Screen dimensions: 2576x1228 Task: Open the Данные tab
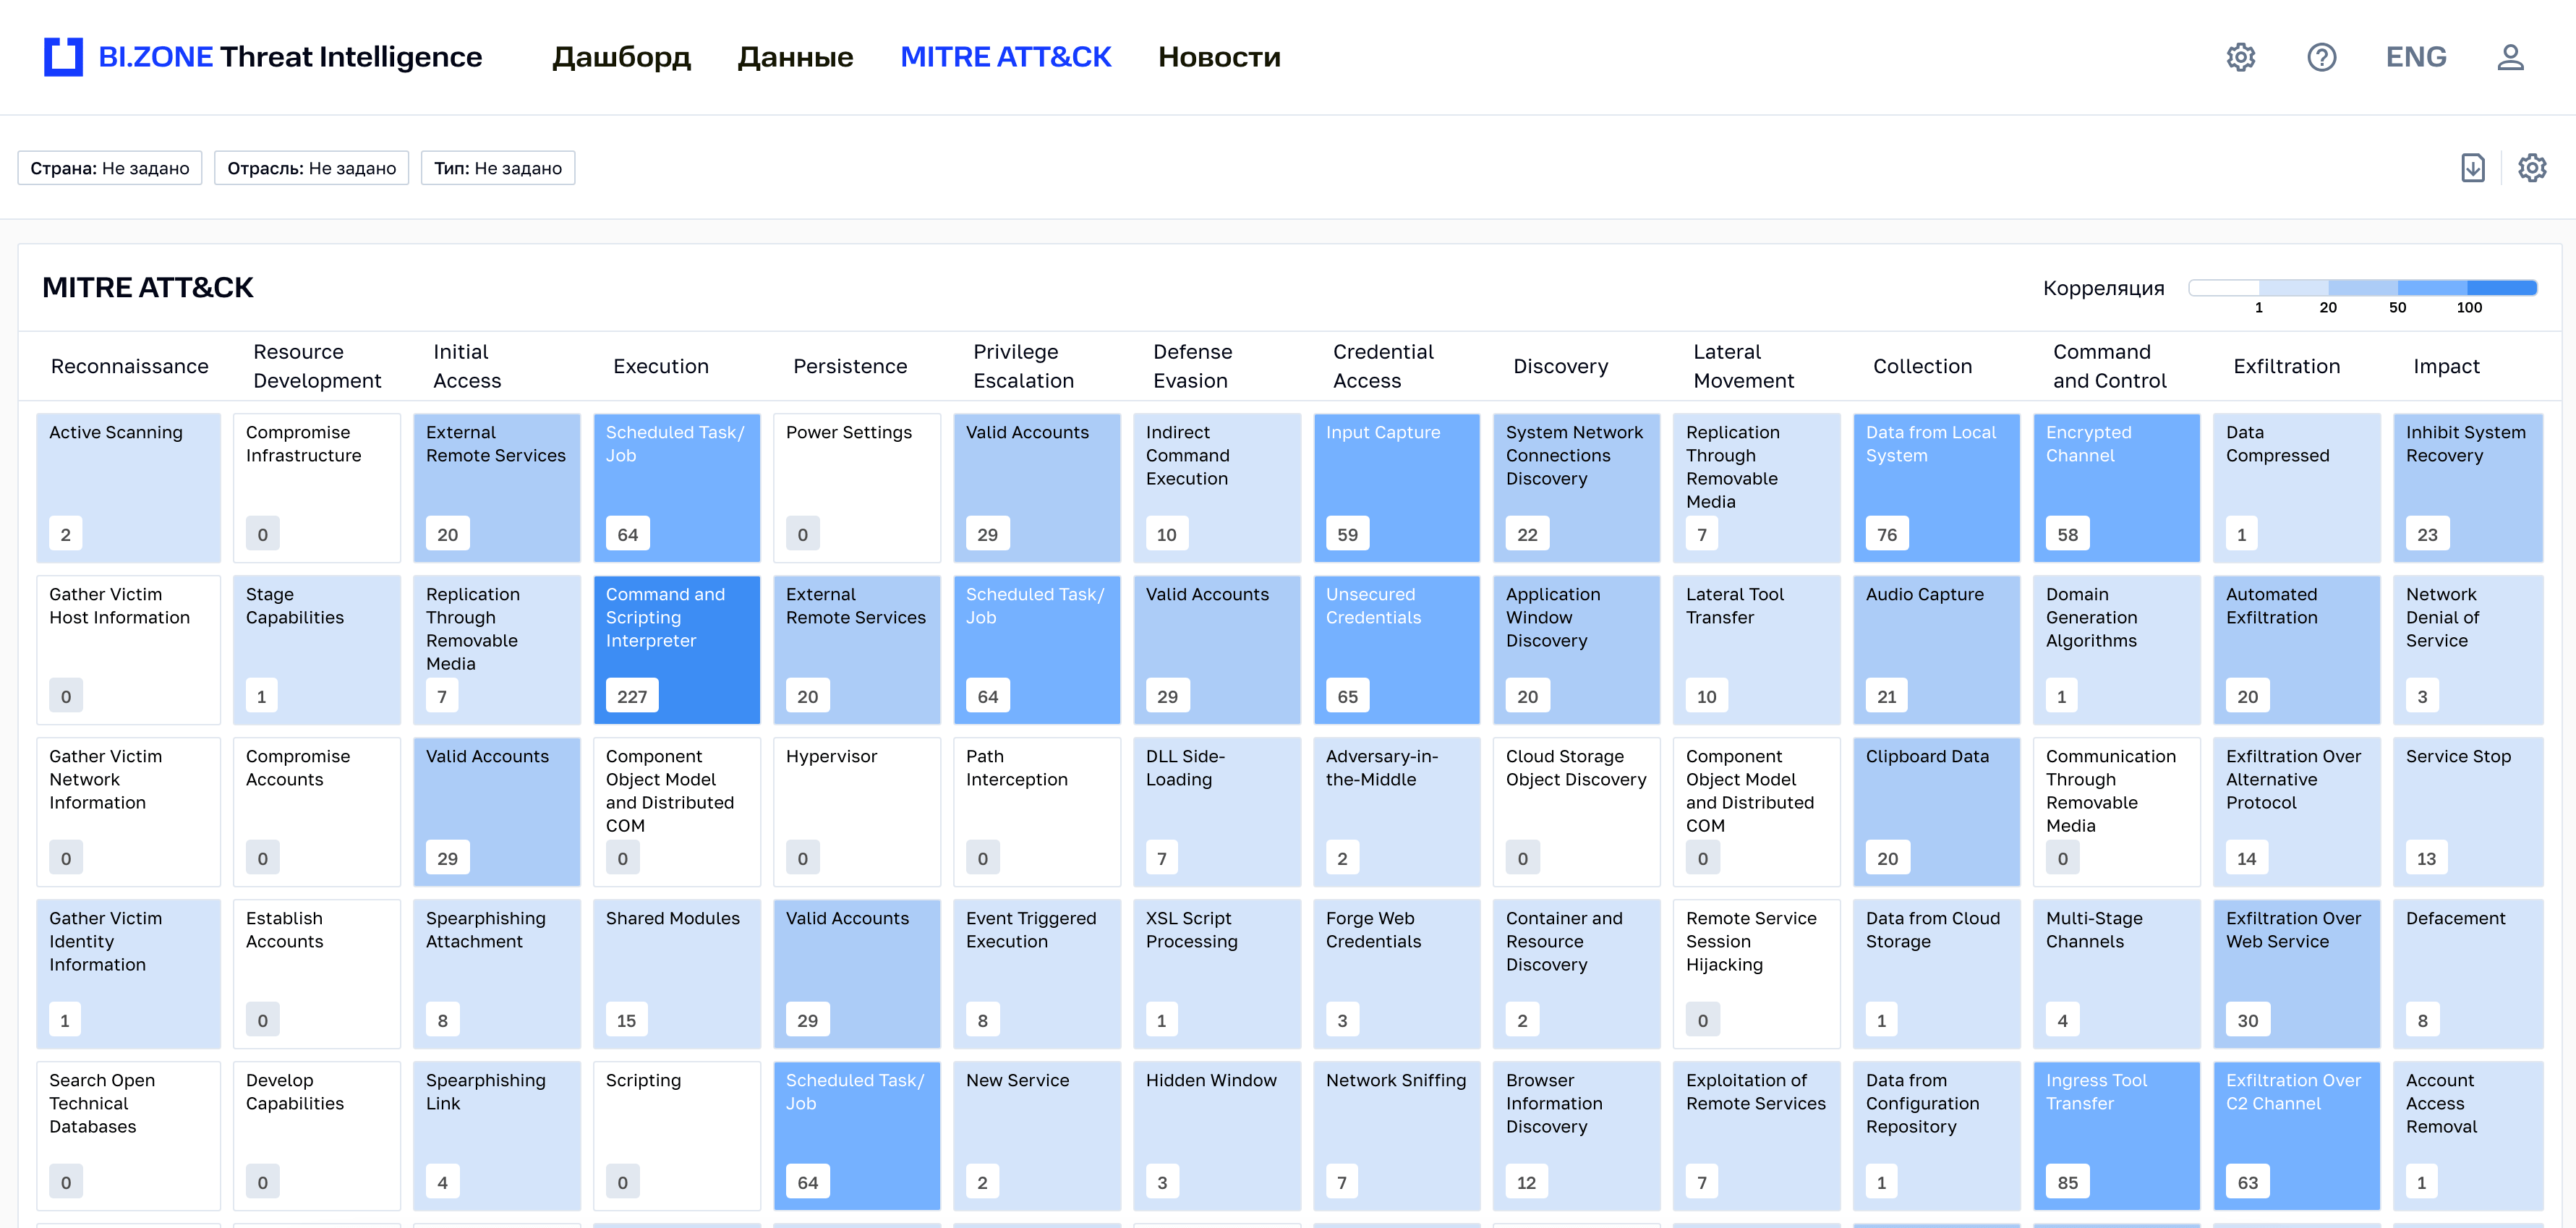[795, 57]
